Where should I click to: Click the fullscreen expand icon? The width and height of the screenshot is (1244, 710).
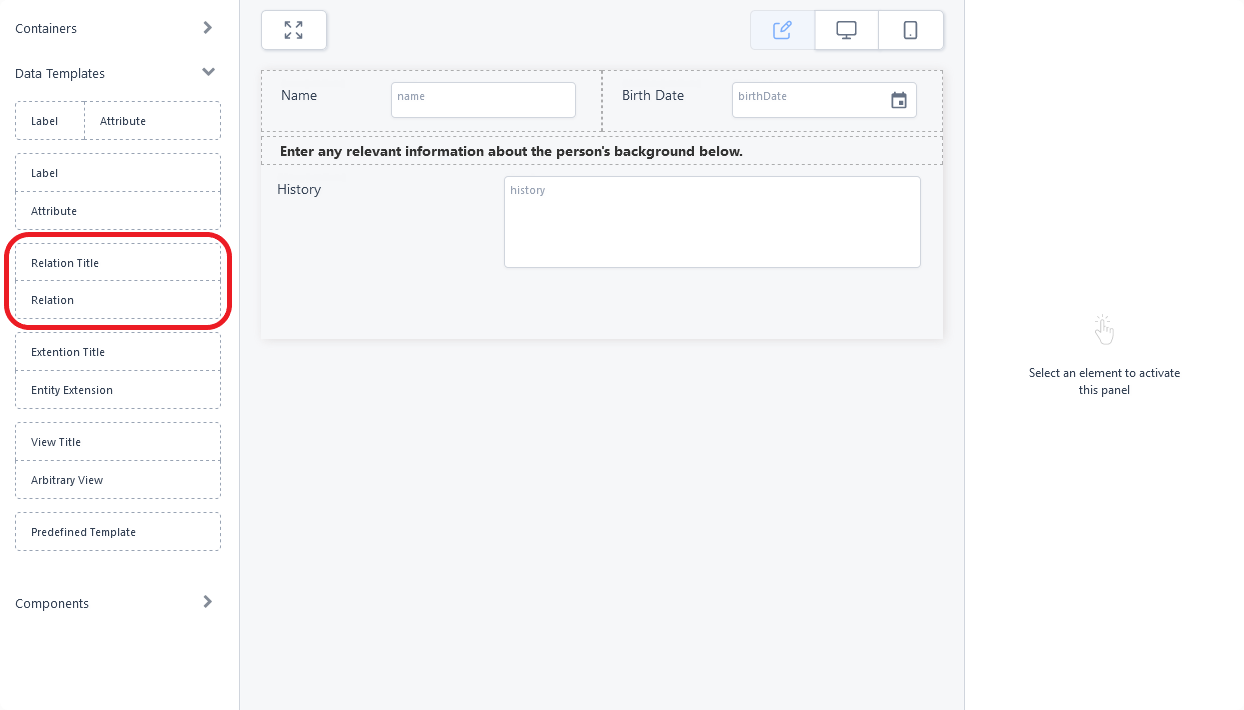pyautogui.click(x=293, y=30)
